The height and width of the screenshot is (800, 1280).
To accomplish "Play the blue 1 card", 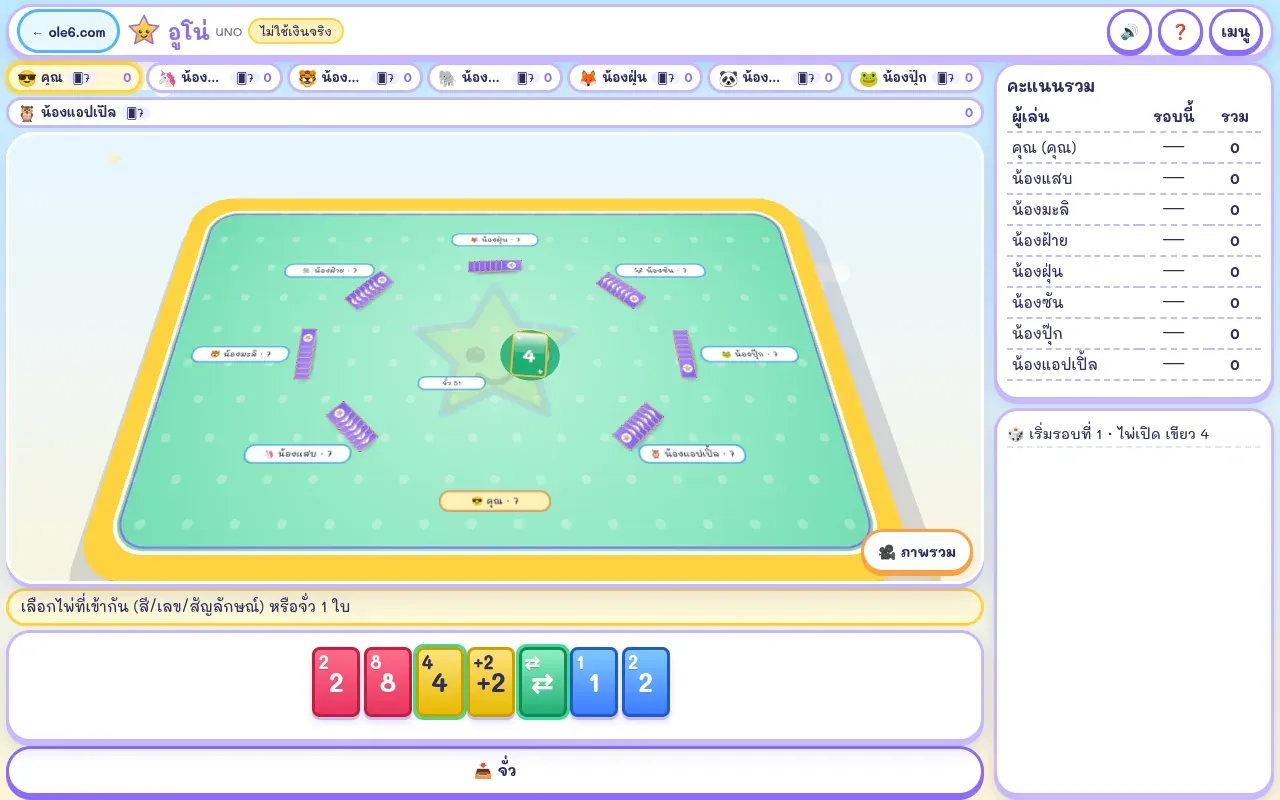I will pyautogui.click(x=594, y=682).
